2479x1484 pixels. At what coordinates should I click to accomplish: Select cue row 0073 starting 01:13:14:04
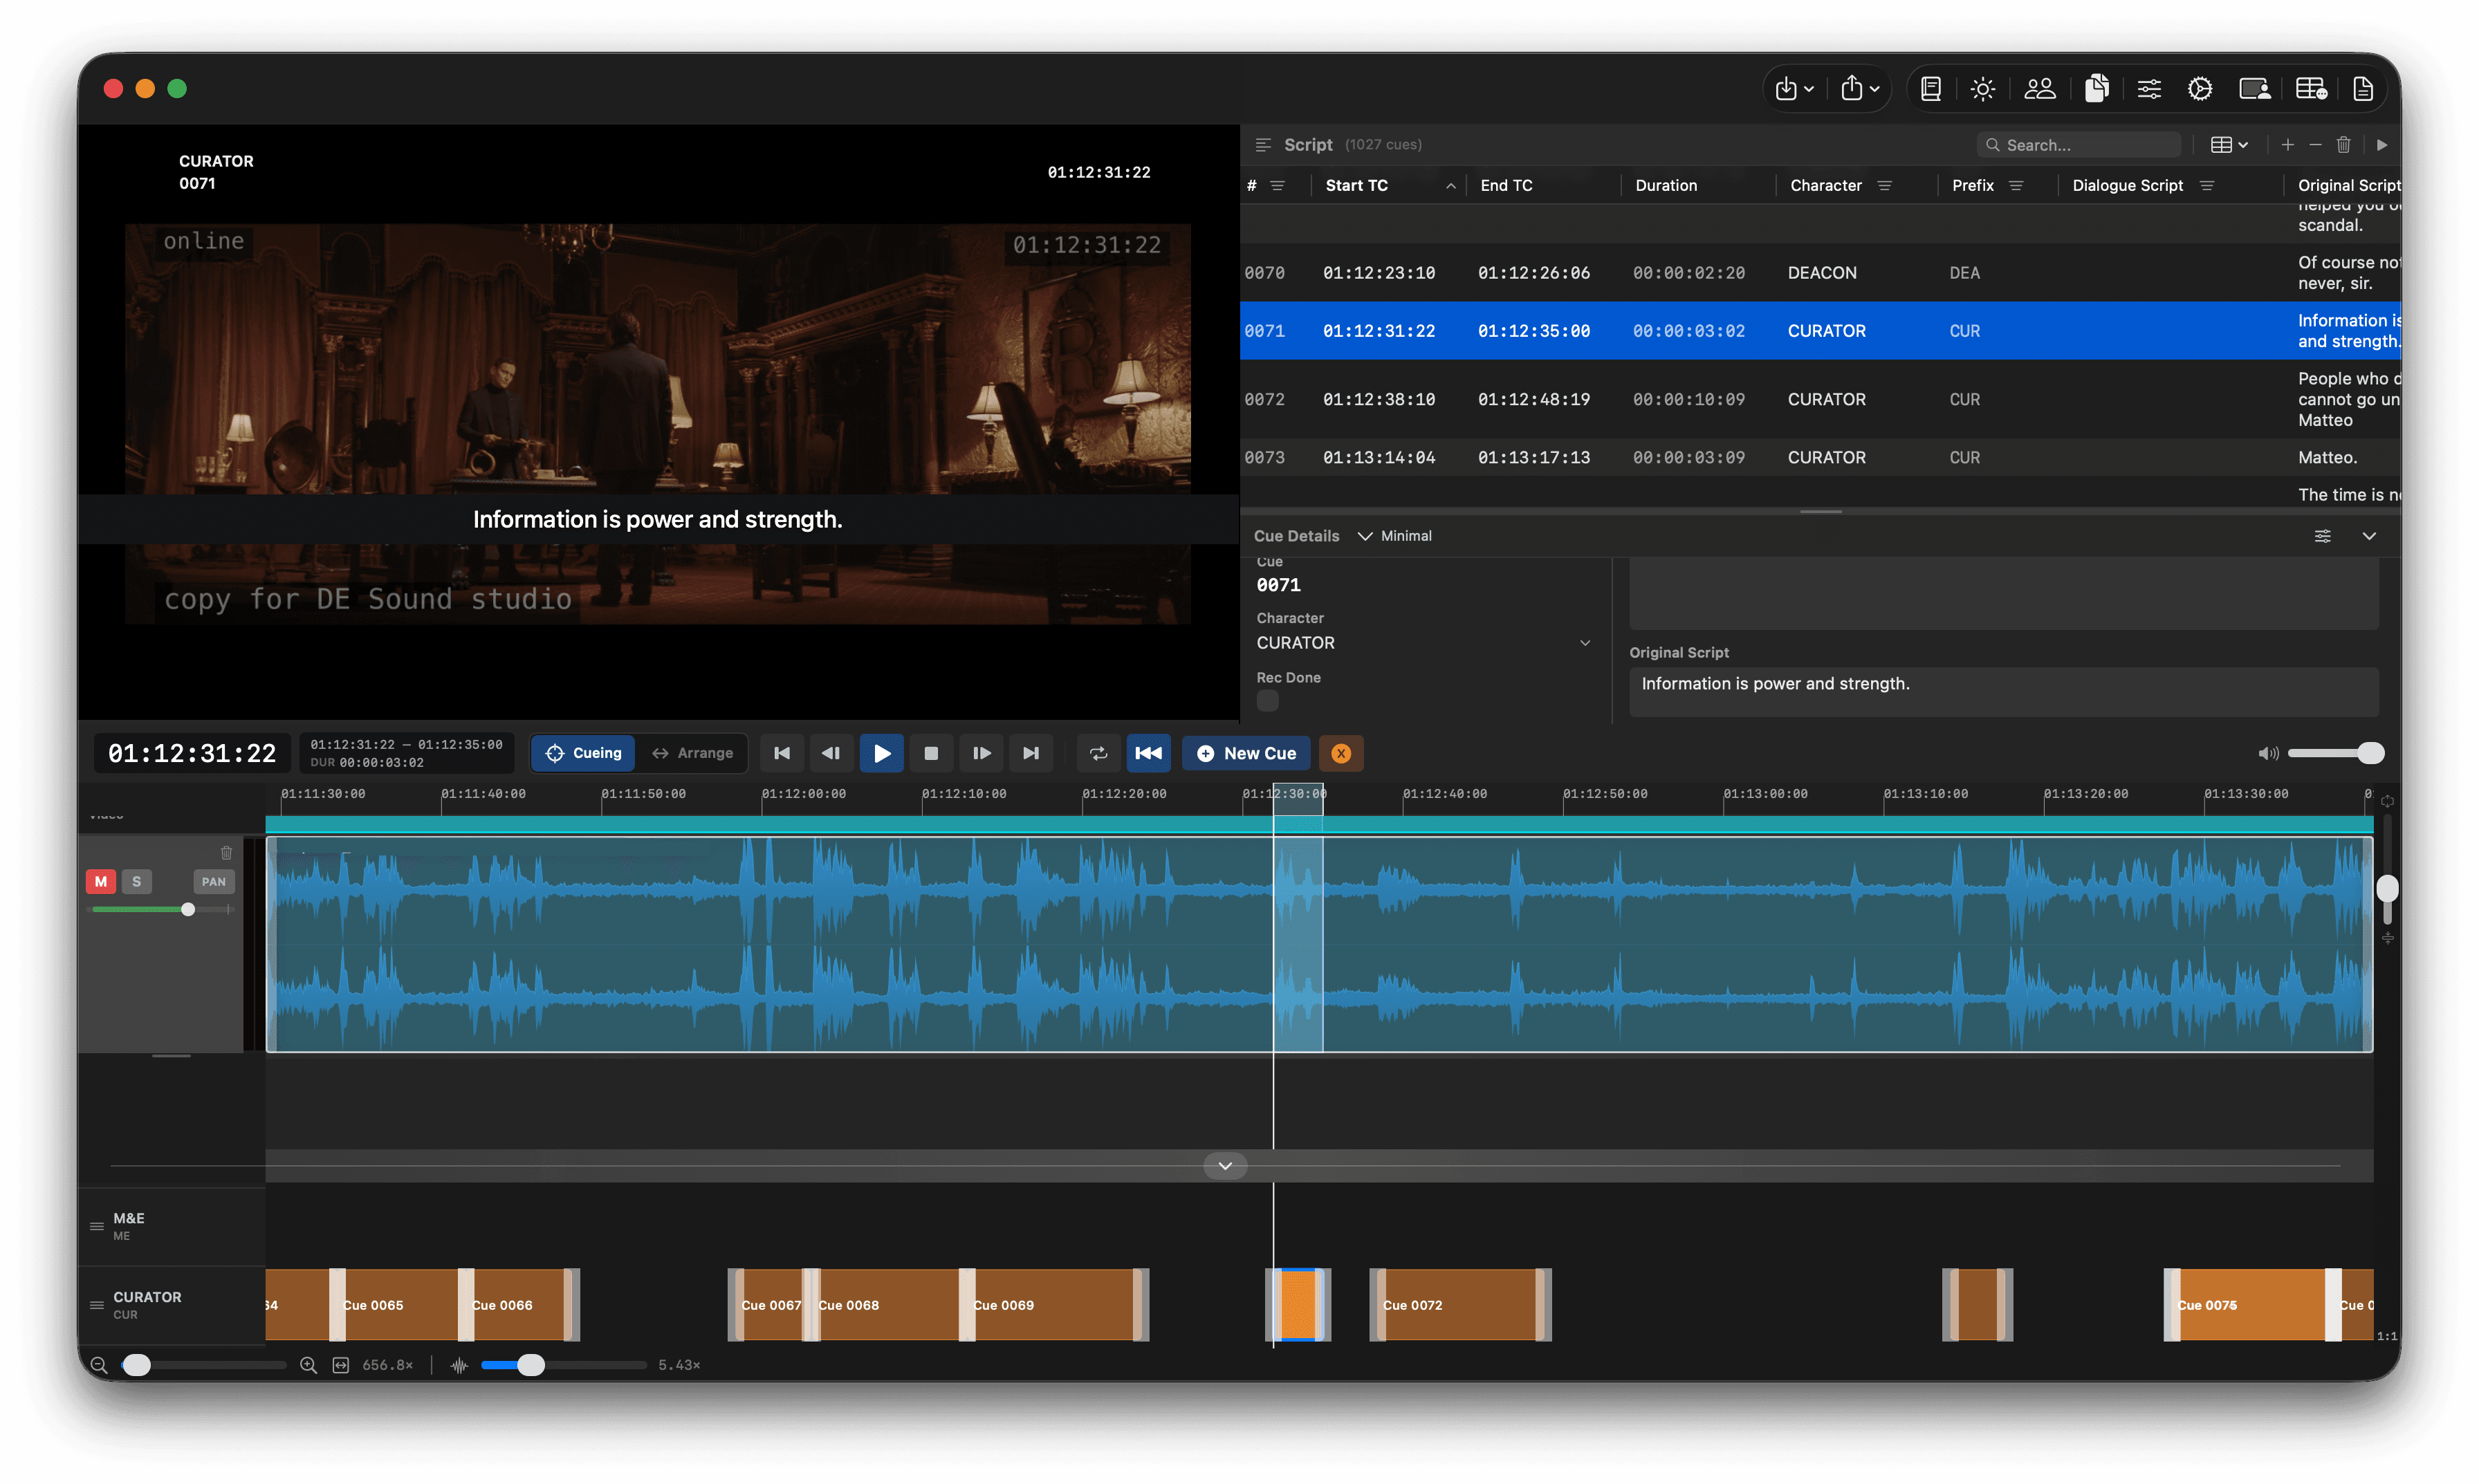[1820, 457]
